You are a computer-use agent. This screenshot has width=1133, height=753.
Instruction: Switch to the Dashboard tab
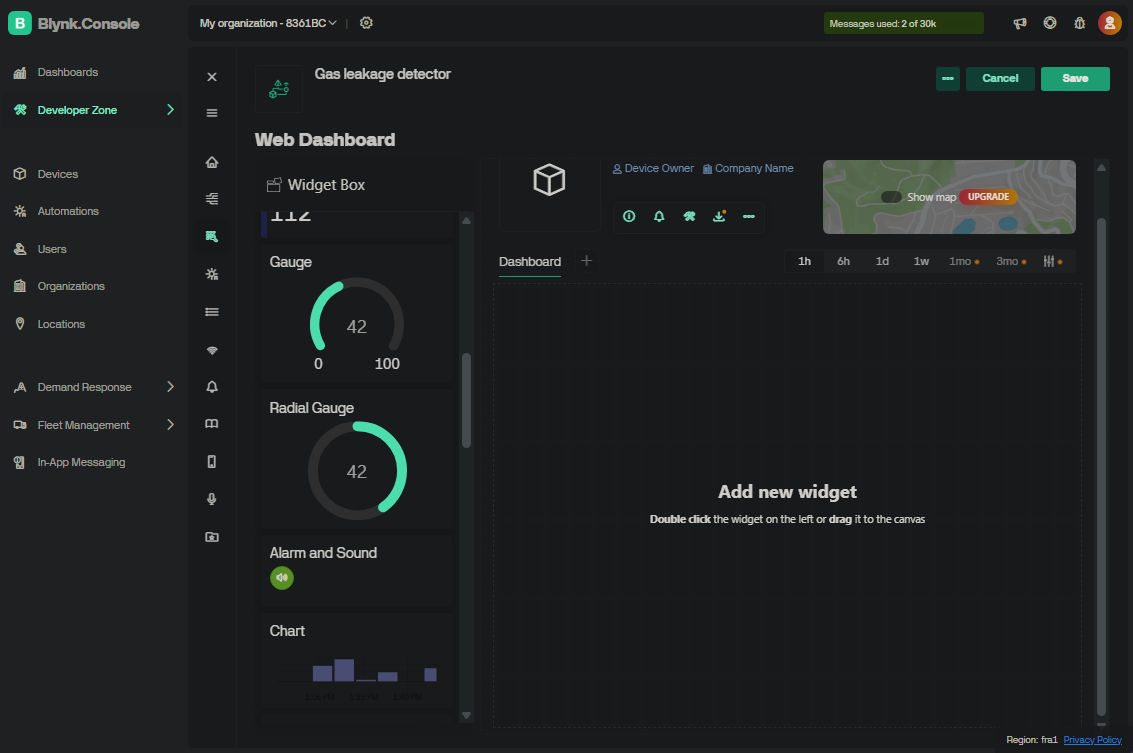pos(530,261)
